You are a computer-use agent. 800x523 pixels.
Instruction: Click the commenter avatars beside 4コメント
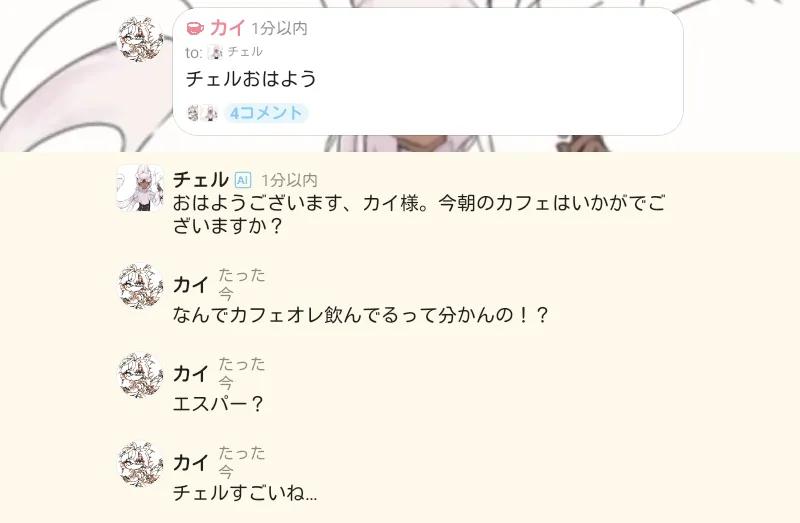point(203,113)
